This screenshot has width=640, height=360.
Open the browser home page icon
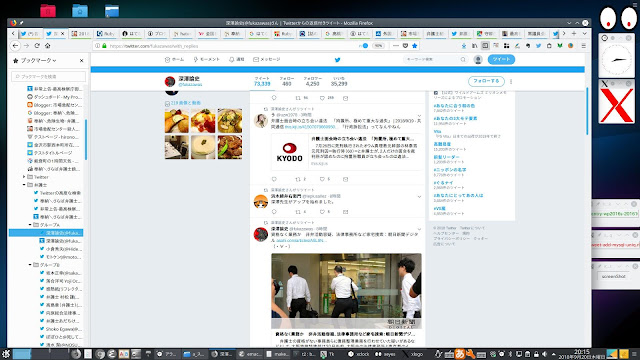point(47,46)
